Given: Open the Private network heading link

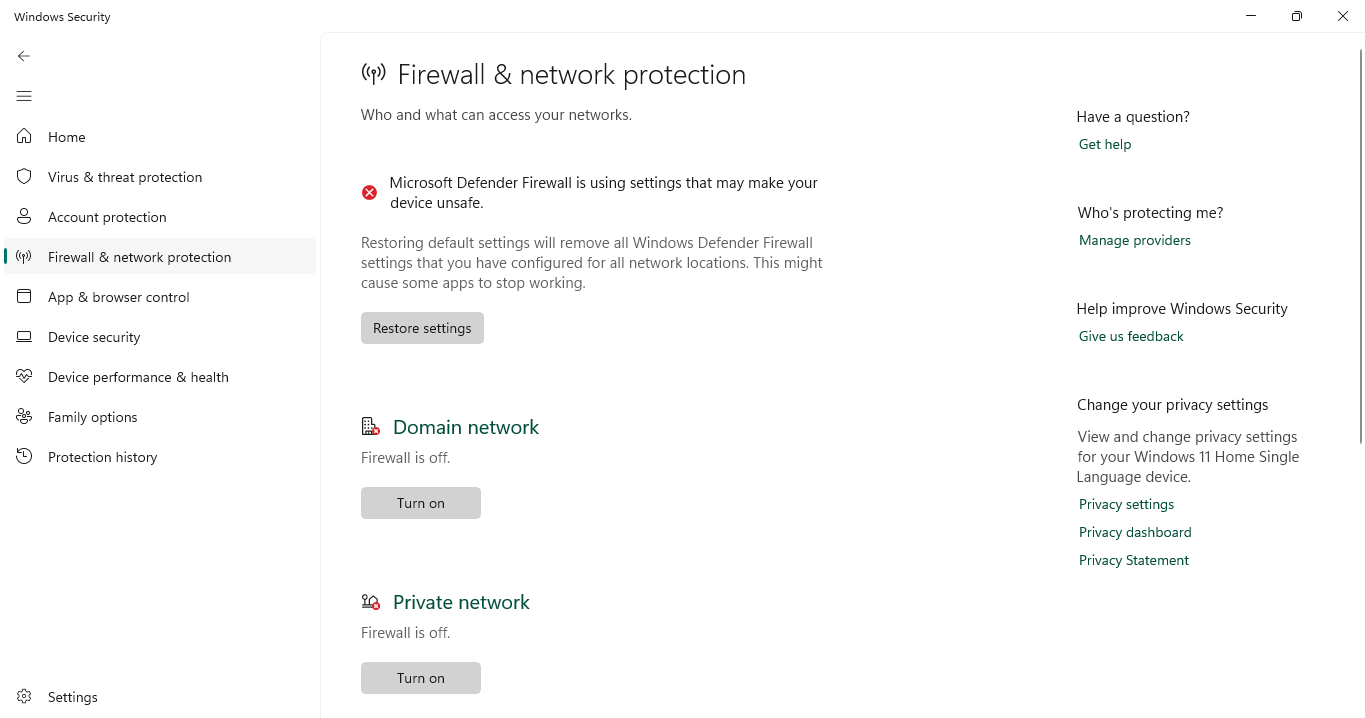Looking at the screenshot, I should tap(461, 602).
